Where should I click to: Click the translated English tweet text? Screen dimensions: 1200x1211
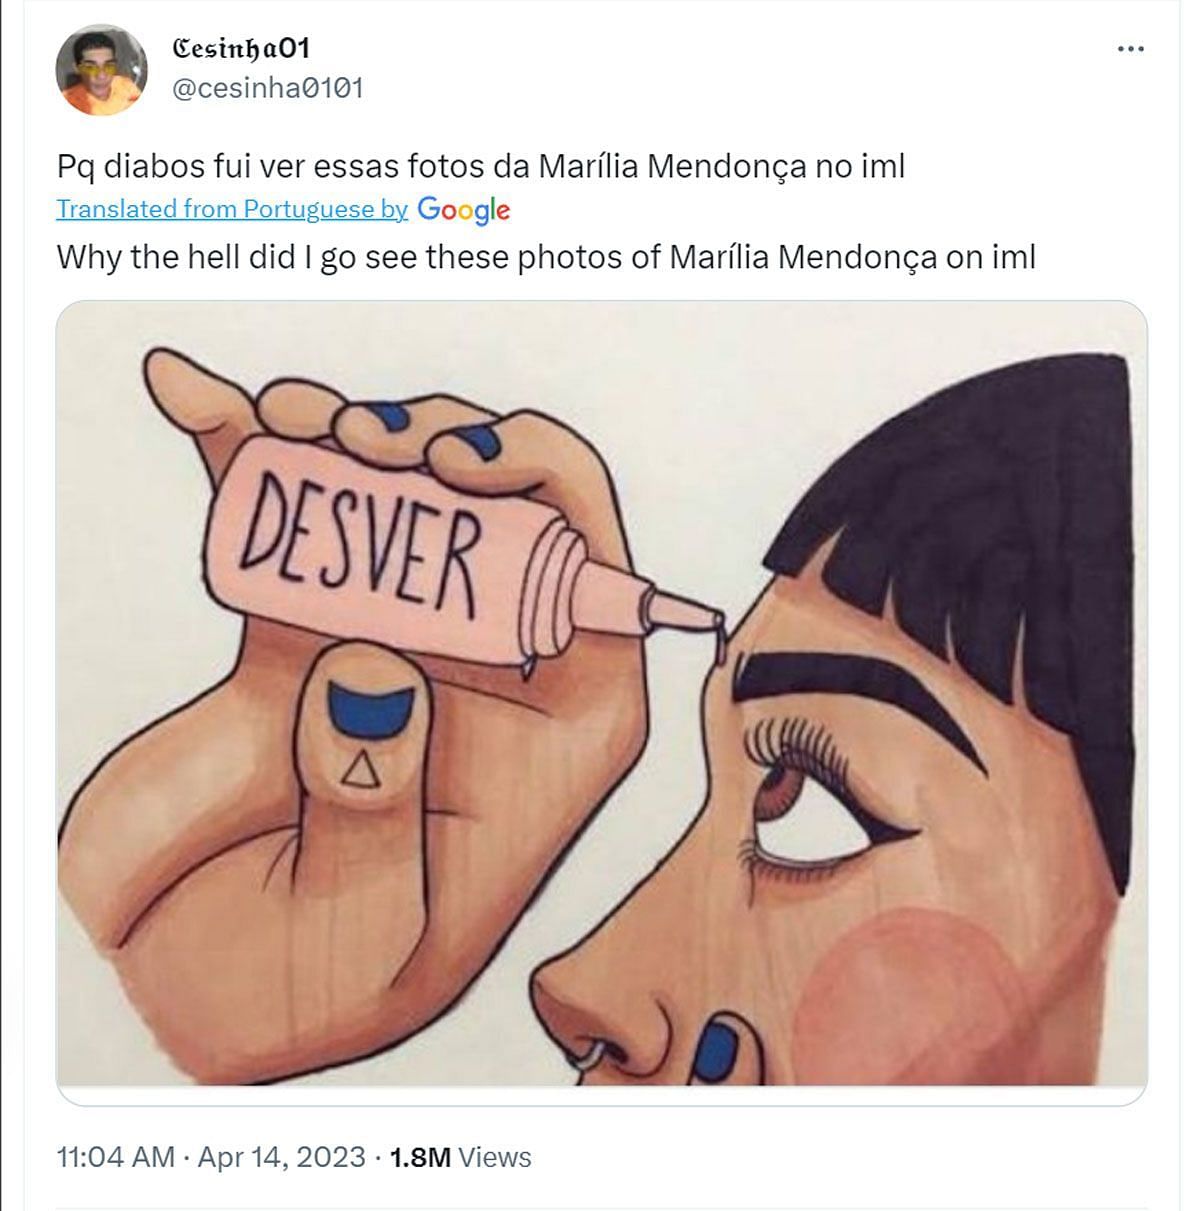click(546, 257)
